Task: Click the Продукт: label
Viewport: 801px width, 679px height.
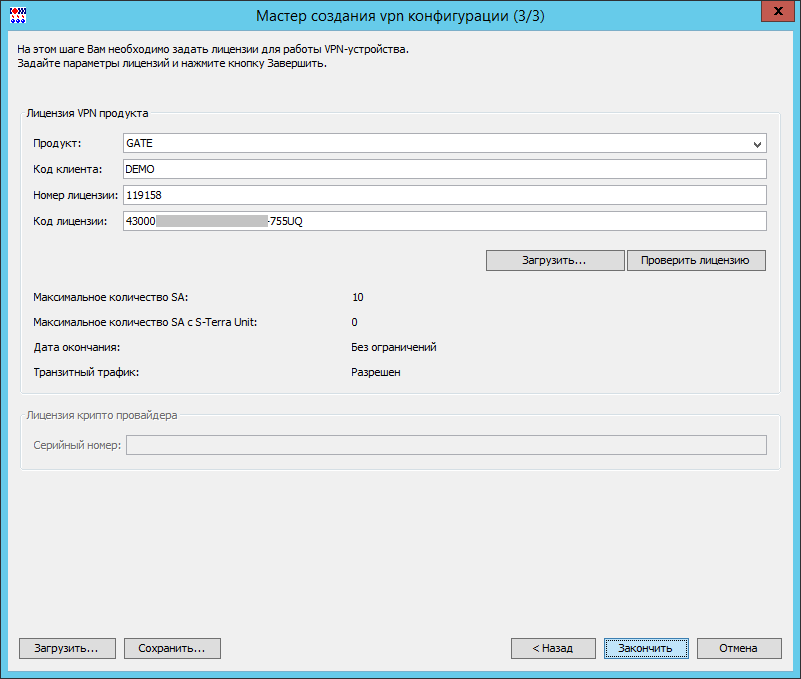Action: [57, 144]
